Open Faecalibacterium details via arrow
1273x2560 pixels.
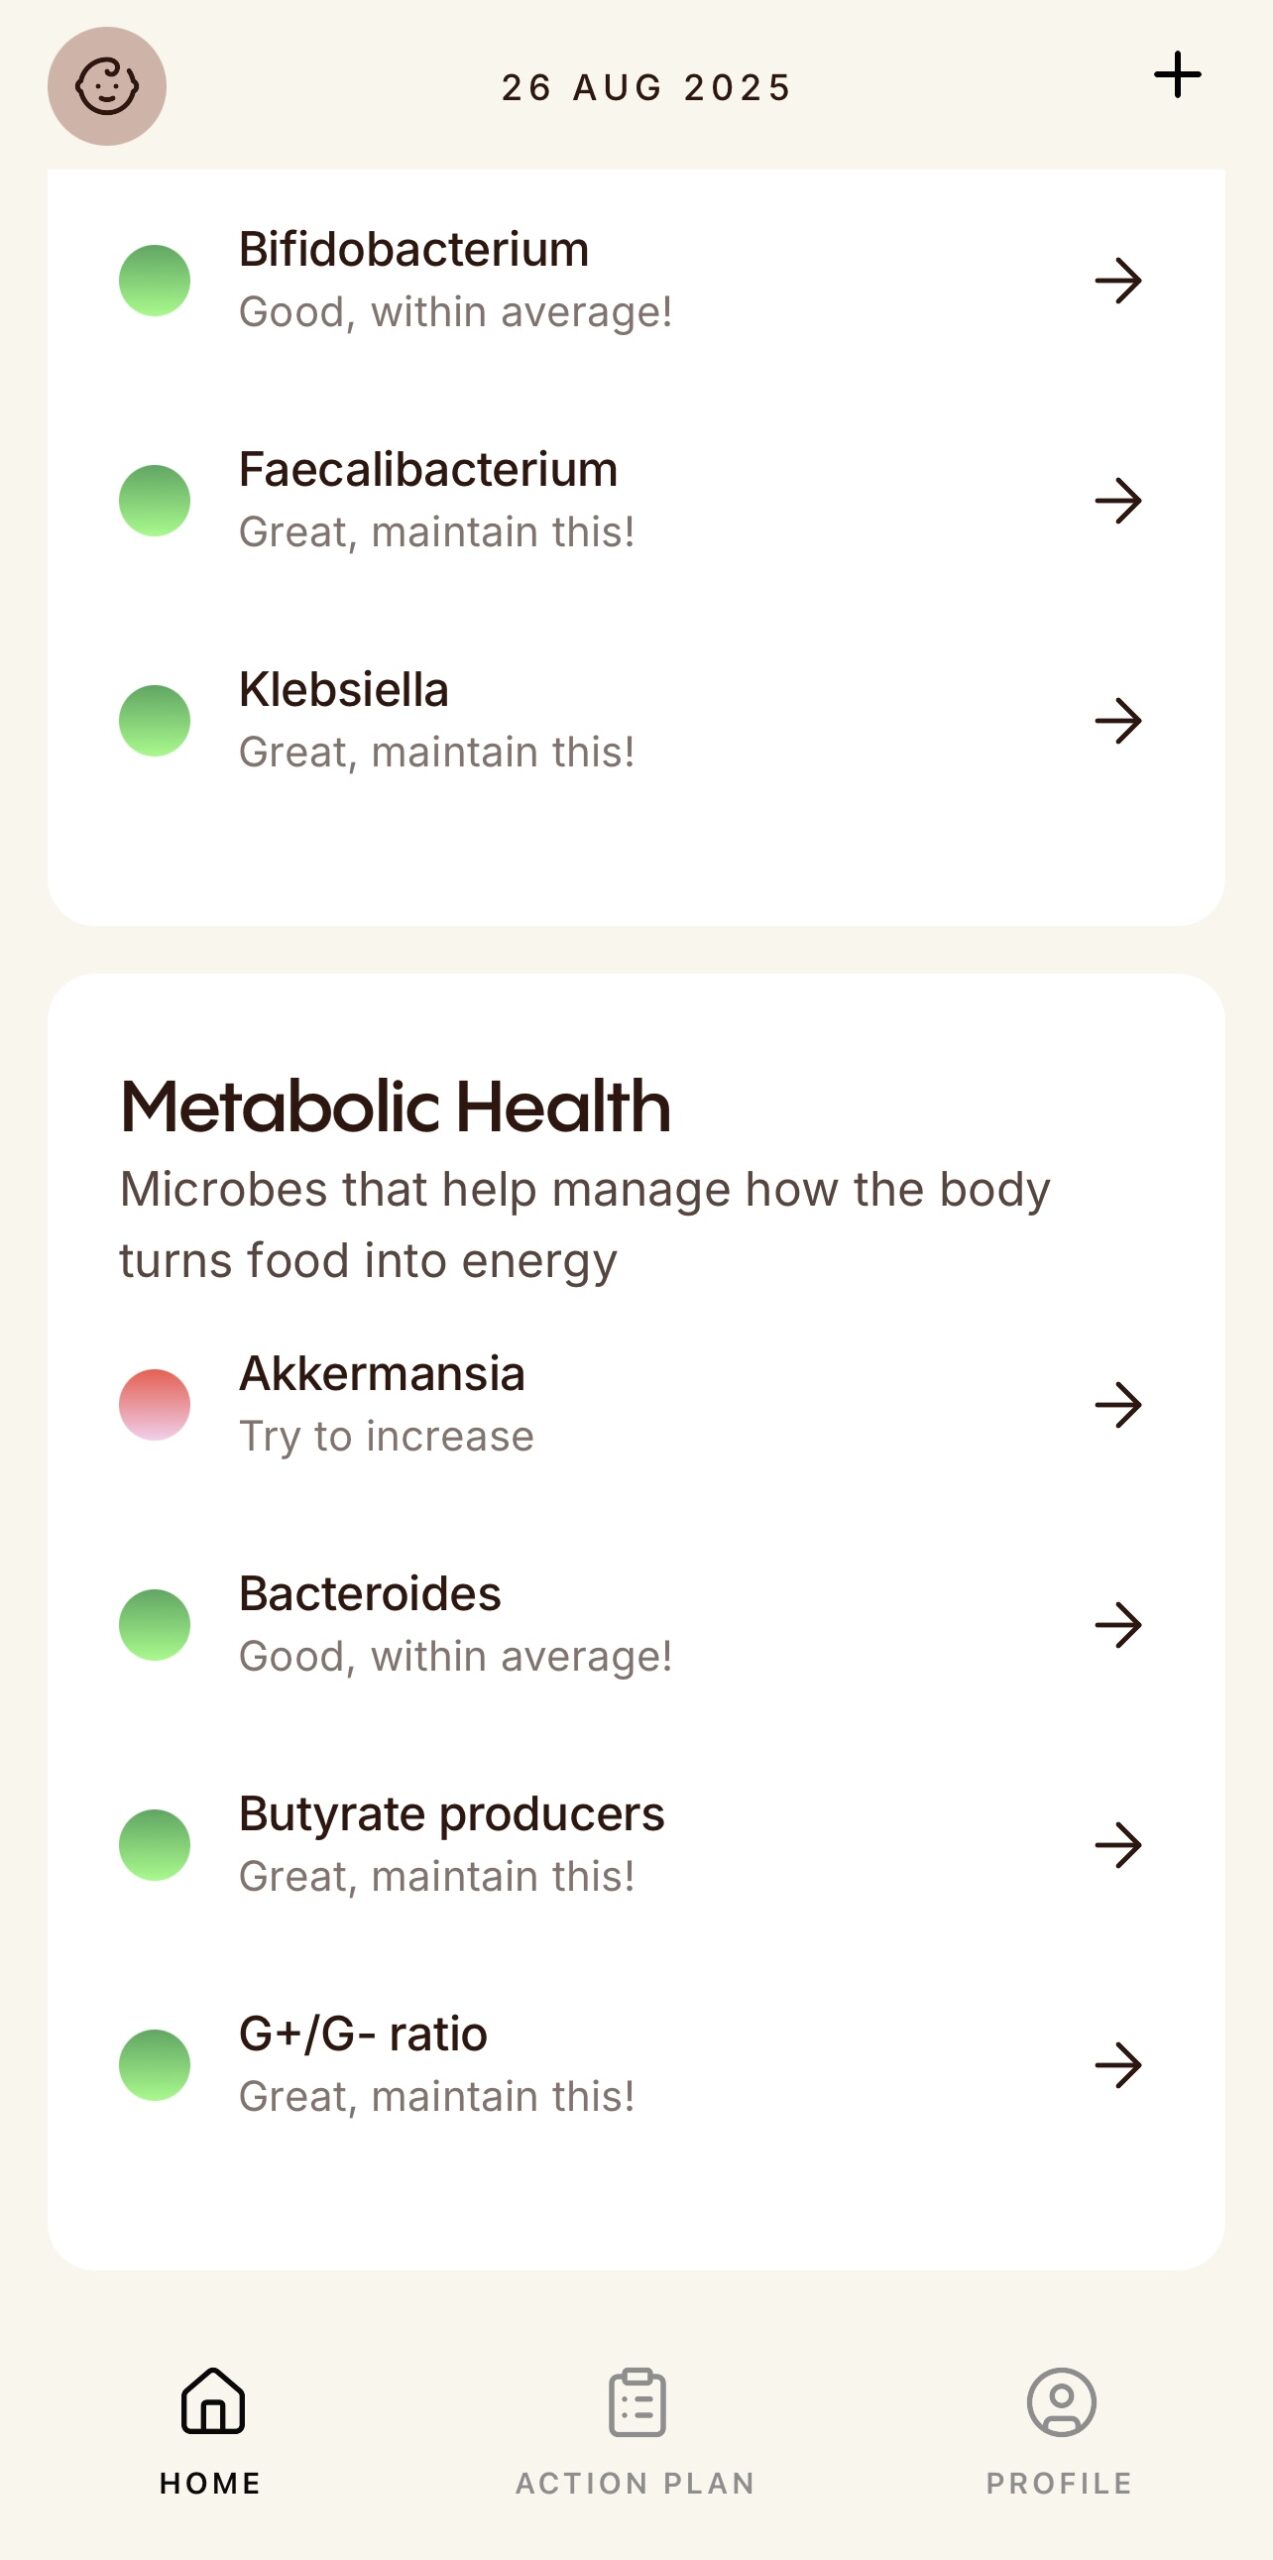1118,501
